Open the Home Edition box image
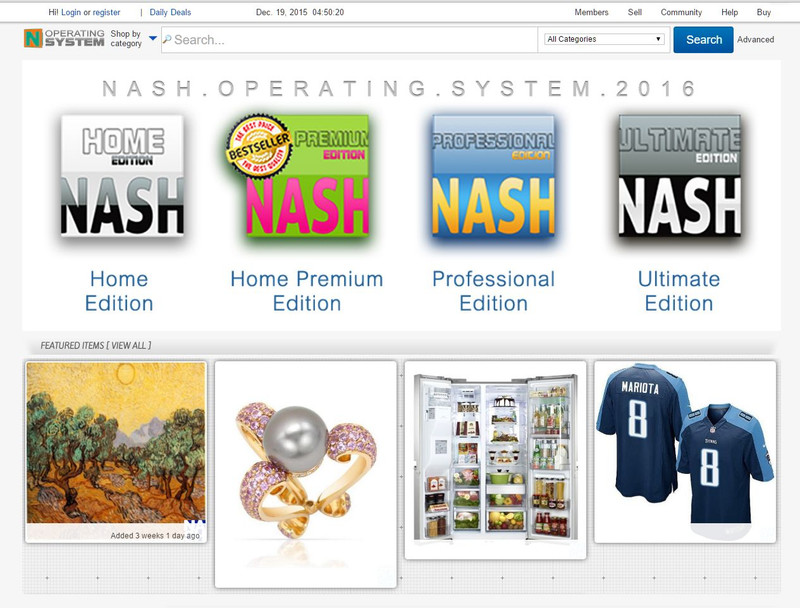Screen dimensions: 800x608 tap(122, 175)
